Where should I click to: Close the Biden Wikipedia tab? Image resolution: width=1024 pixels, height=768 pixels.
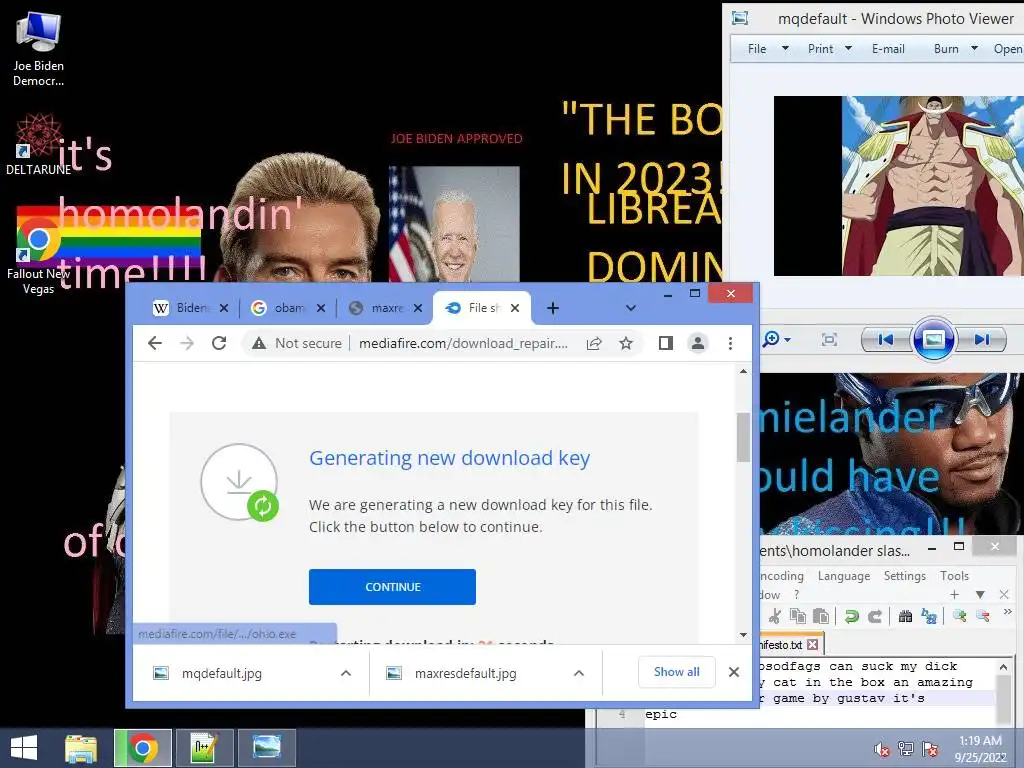(224, 308)
